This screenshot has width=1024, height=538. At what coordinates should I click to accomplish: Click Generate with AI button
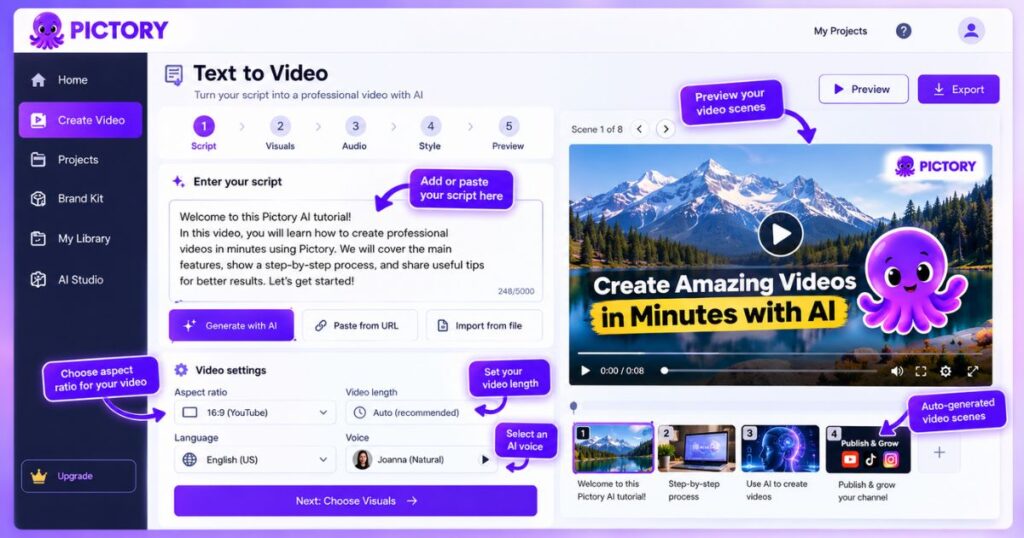coord(231,325)
